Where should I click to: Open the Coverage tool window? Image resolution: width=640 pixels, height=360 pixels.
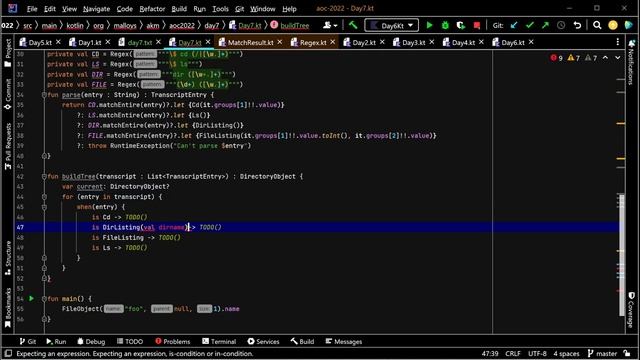coord(632,309)
